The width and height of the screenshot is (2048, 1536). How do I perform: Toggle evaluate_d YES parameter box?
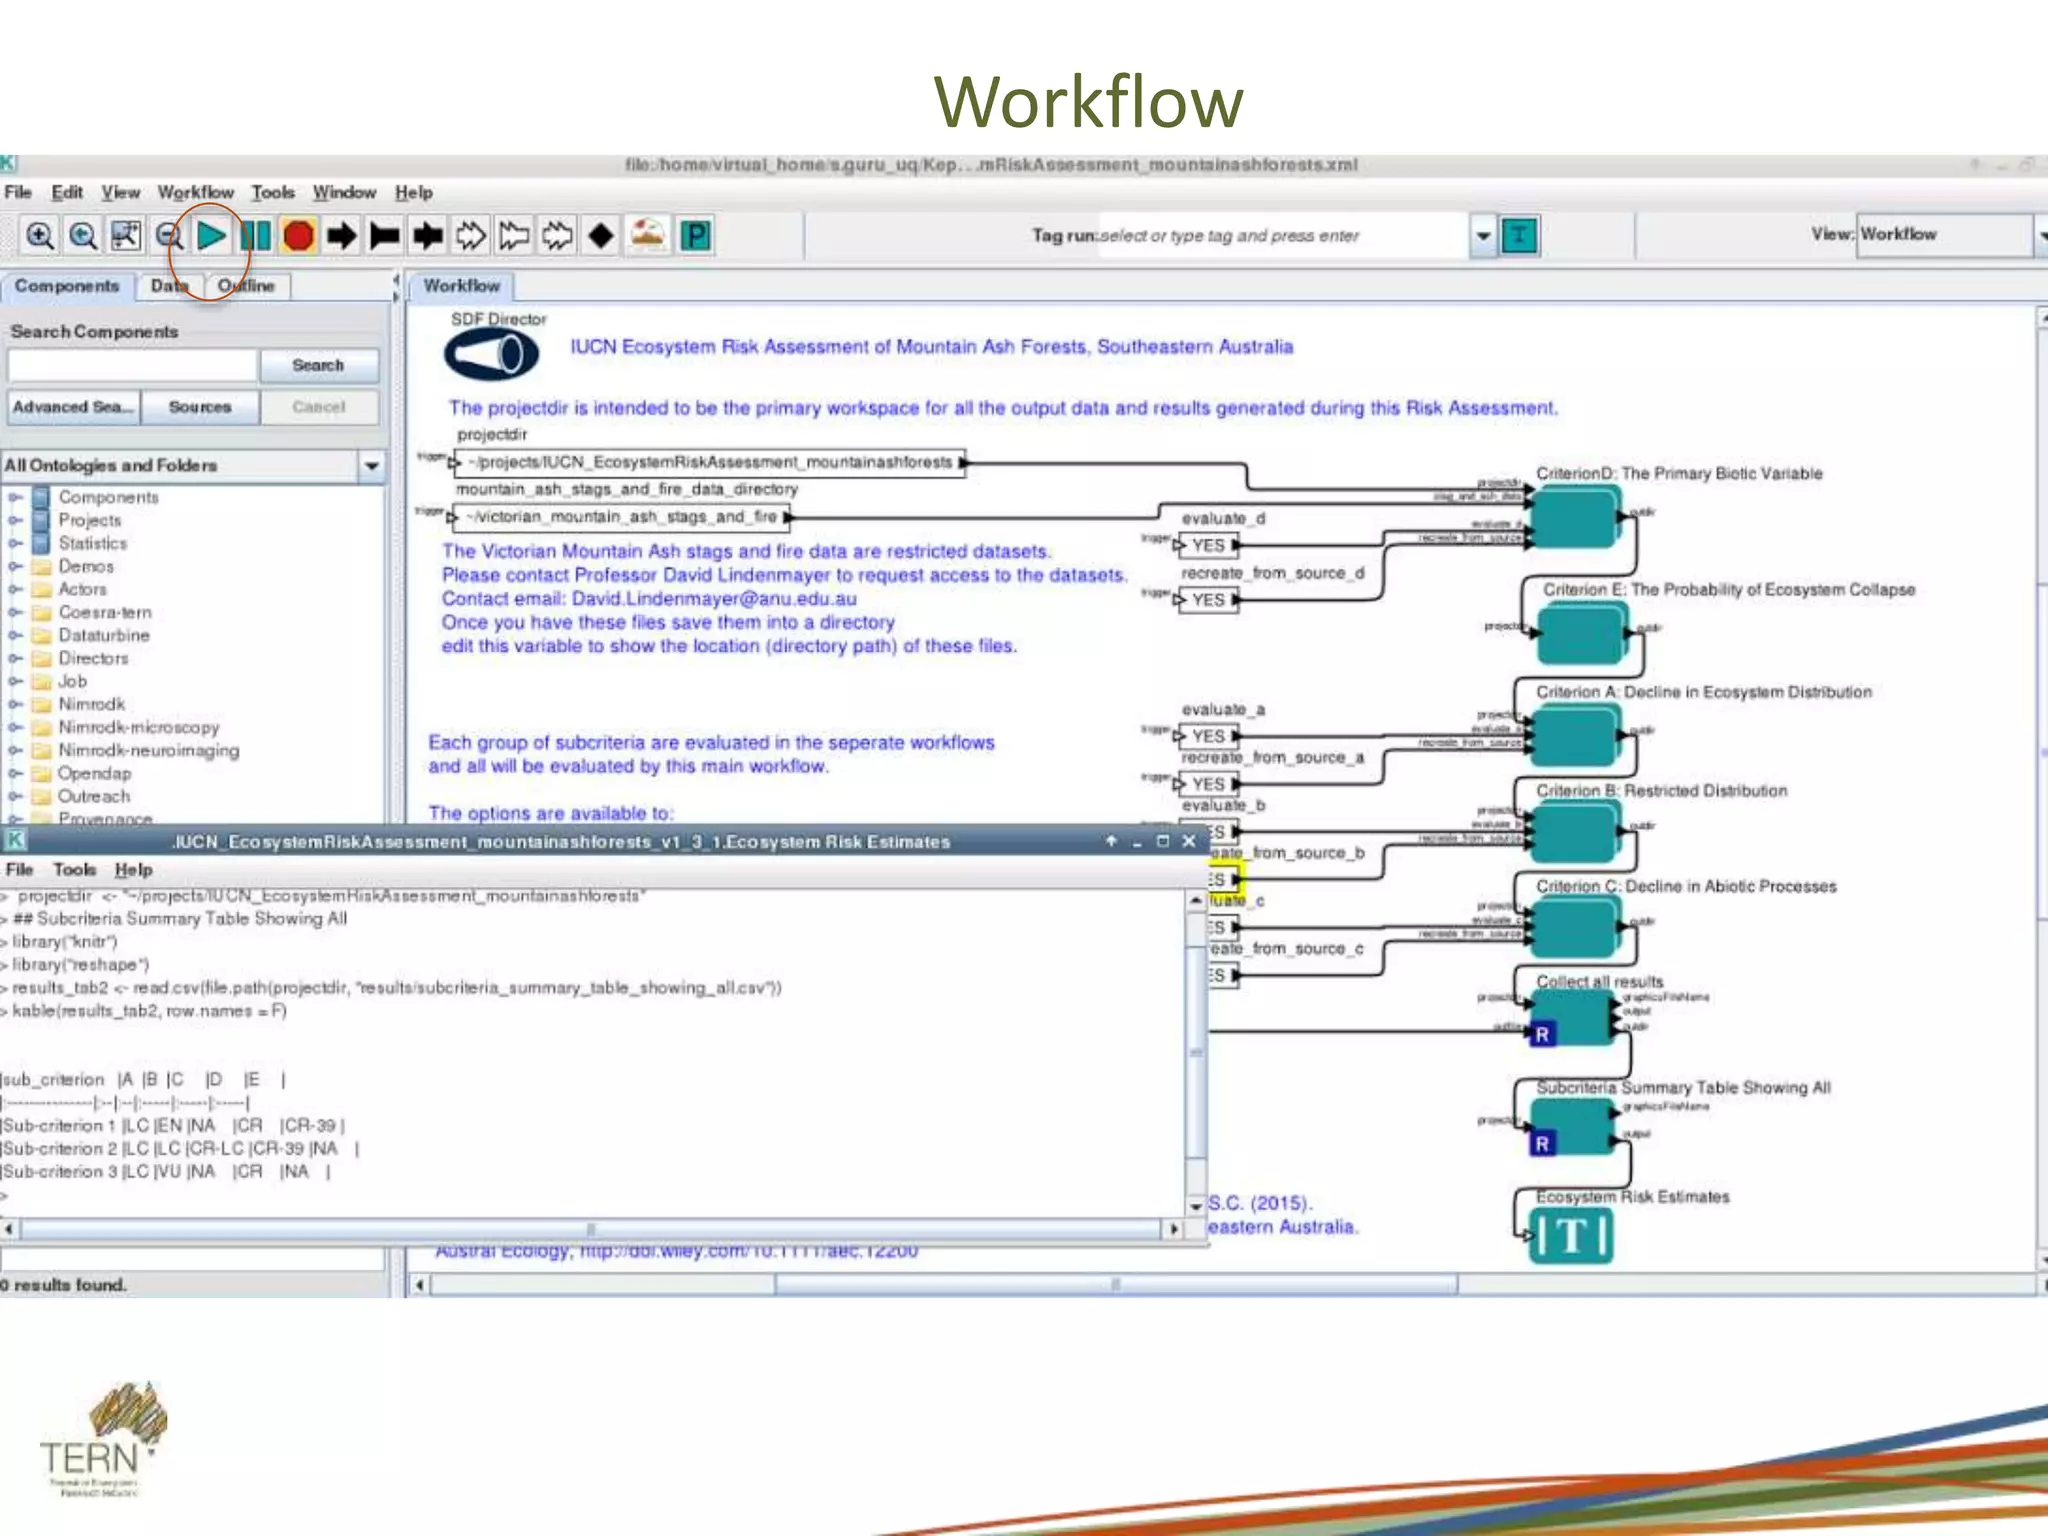pos(1208,545)
